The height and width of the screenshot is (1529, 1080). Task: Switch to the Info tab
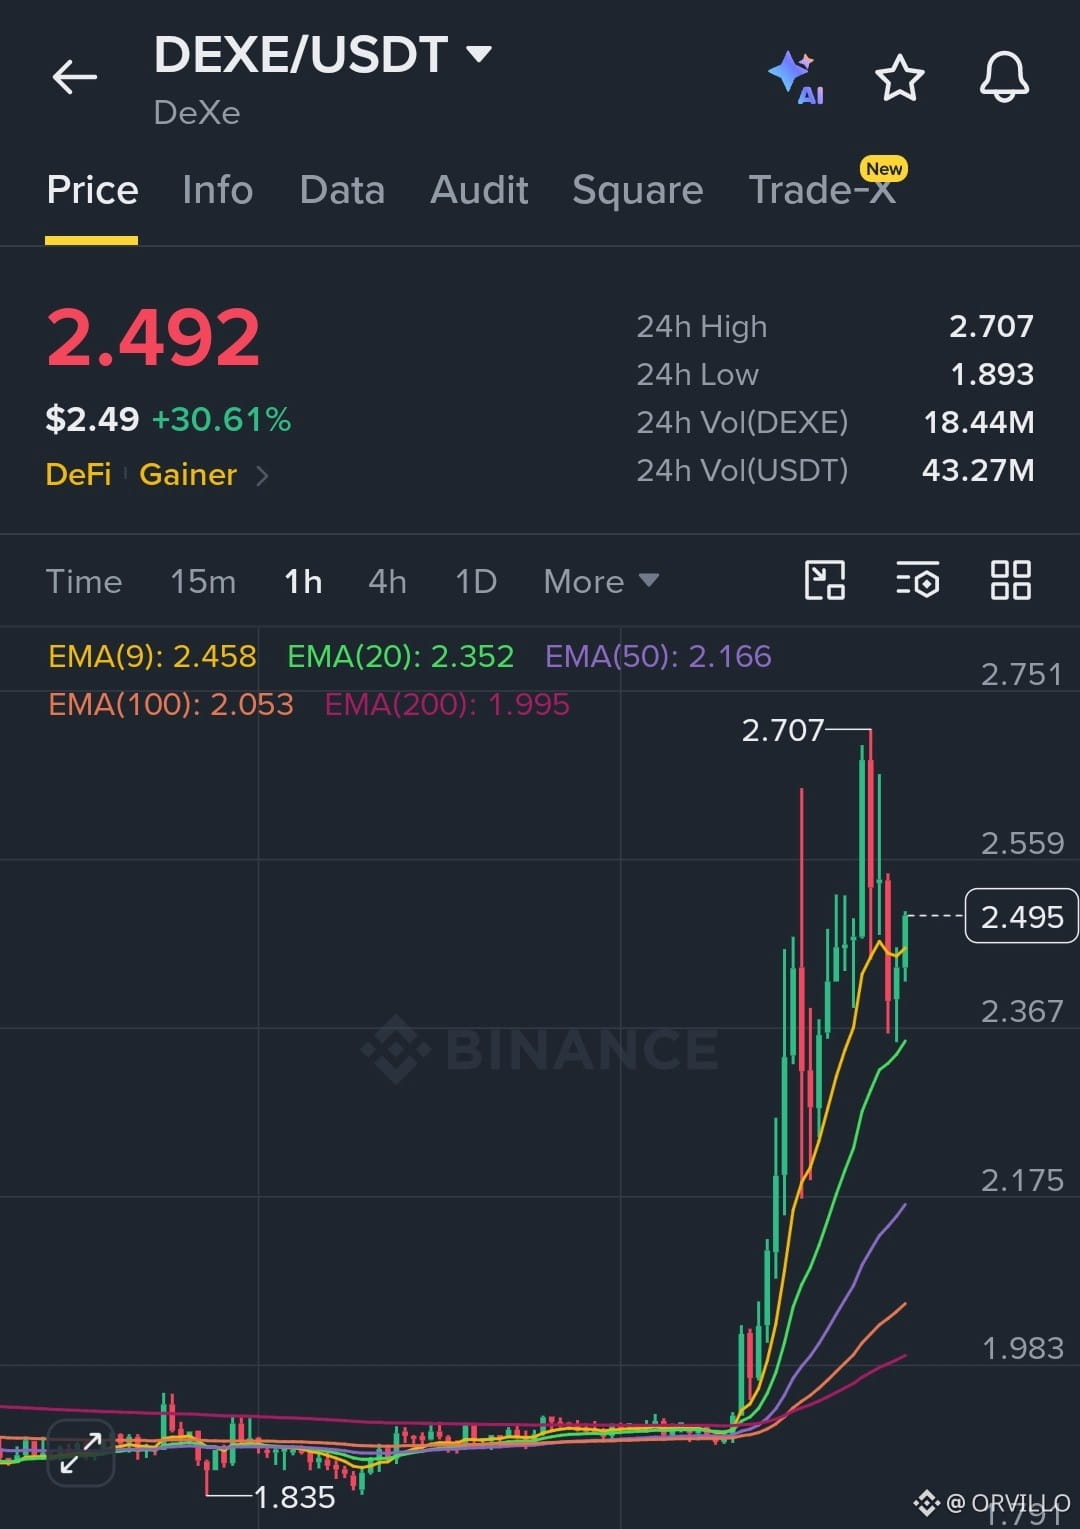217,190
